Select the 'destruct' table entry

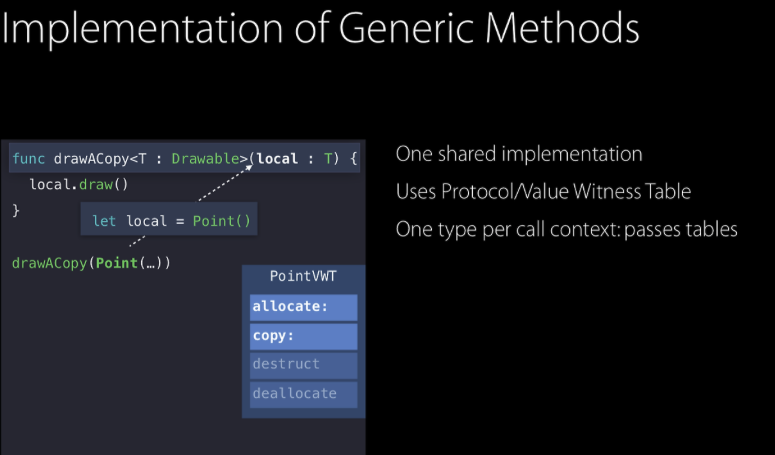point(303,365)
